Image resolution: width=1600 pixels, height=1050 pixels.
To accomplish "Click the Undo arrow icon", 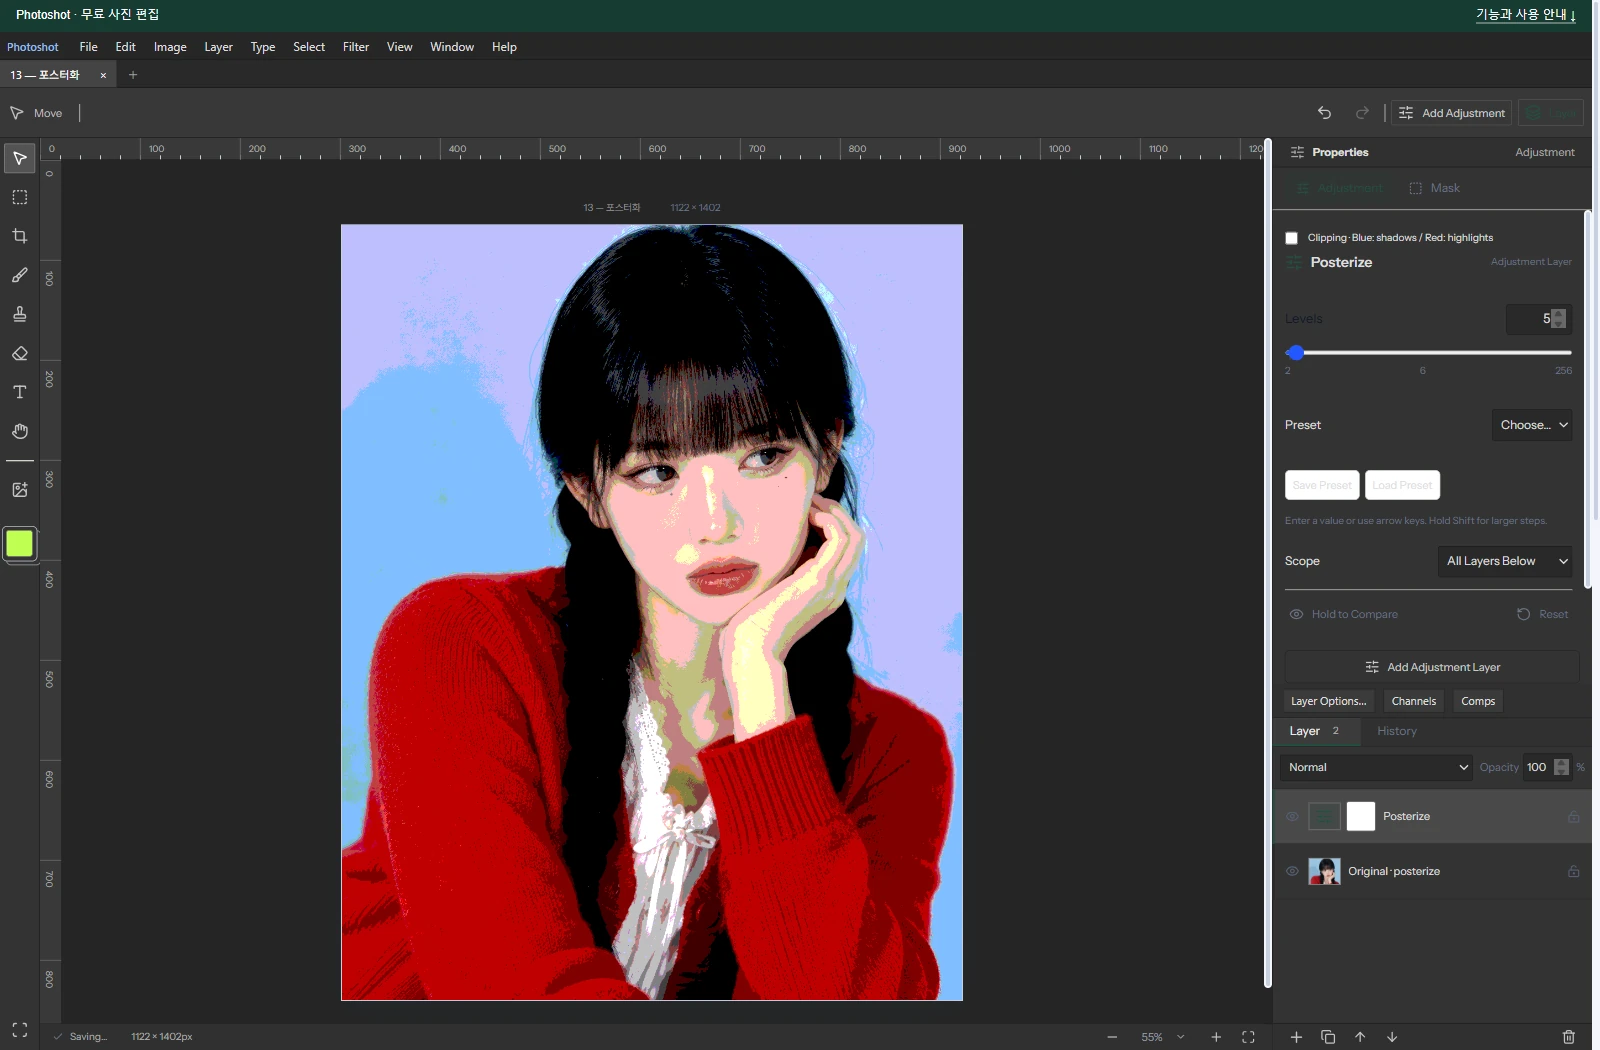I will 1324,113.
